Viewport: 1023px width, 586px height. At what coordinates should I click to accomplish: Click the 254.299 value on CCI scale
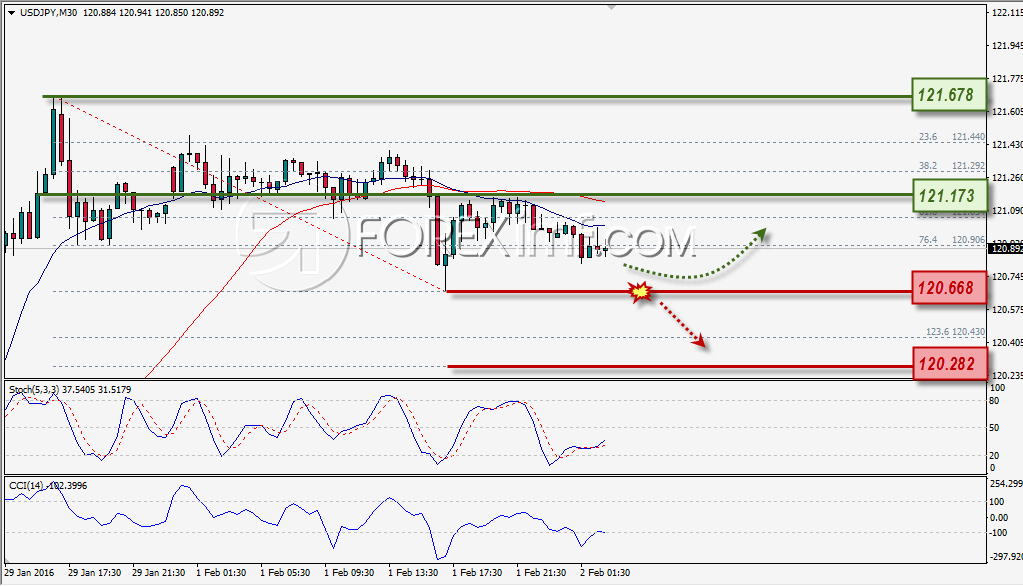pos(1006,484)
